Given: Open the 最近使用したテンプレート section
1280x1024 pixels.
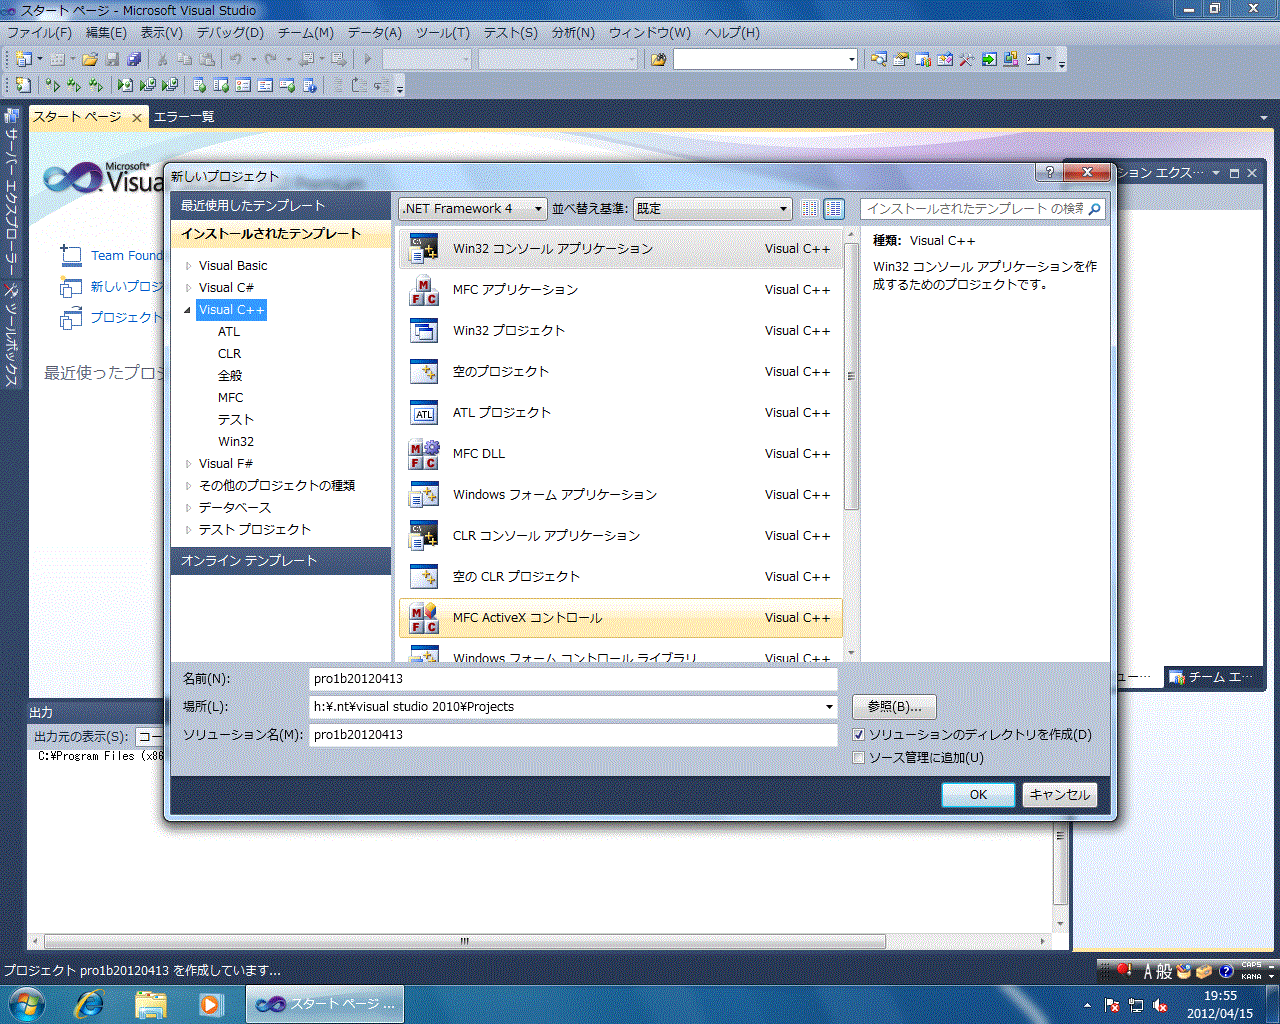Looking at the screenshot, I should (281, 206).
